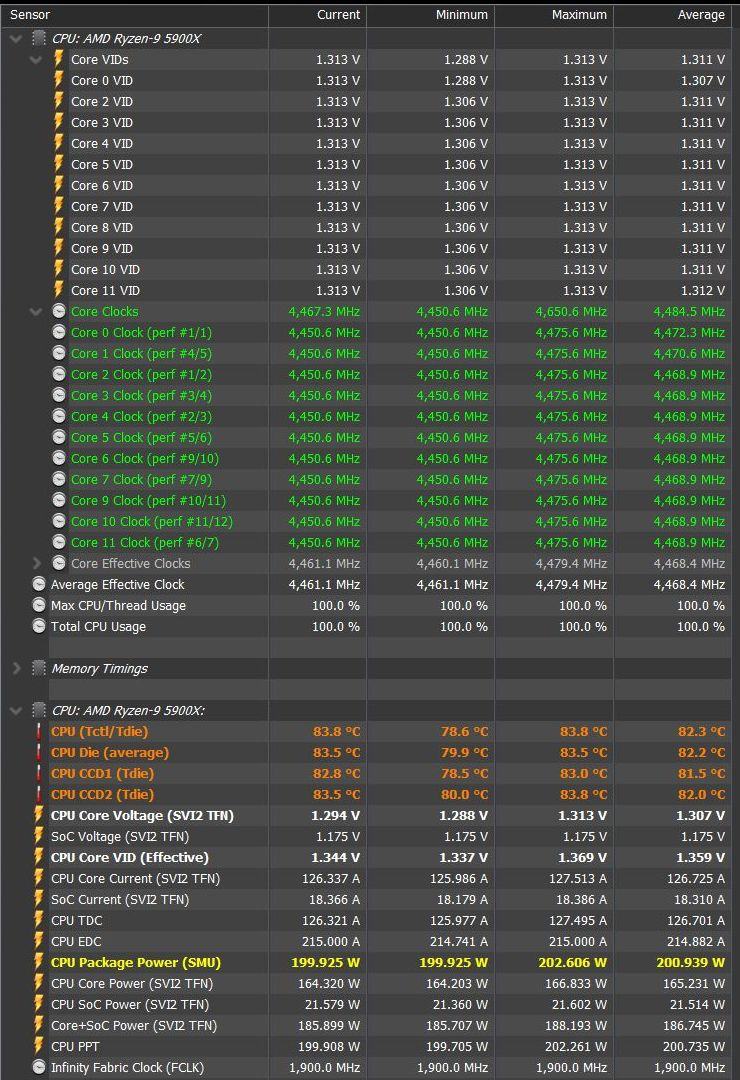Image resolution: width=740 pixels, height=1080 pixels.
Task: Click the Sensor column header
Action: (x=30, y=14)
